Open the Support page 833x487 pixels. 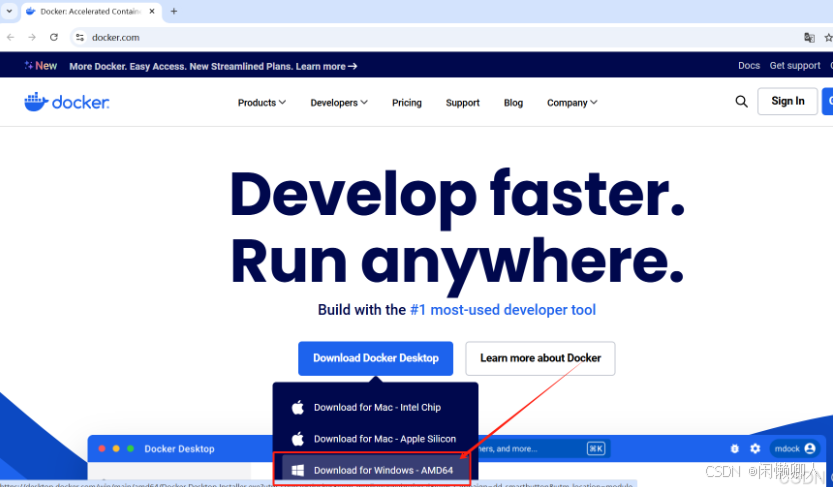coord(463,102)
